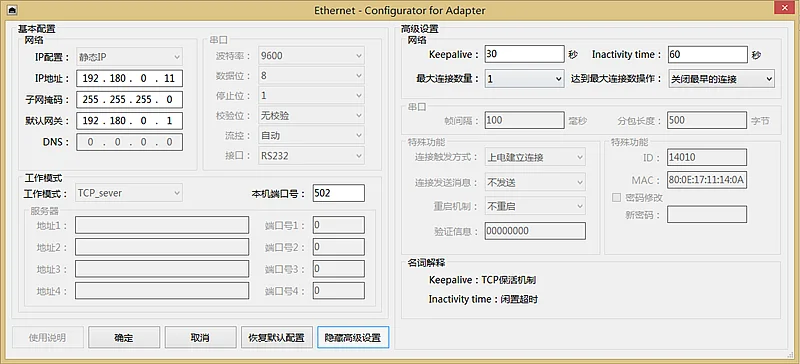Click the 默认网关 input field
Screen dimensions: 800x364
[x=129, y=121]
